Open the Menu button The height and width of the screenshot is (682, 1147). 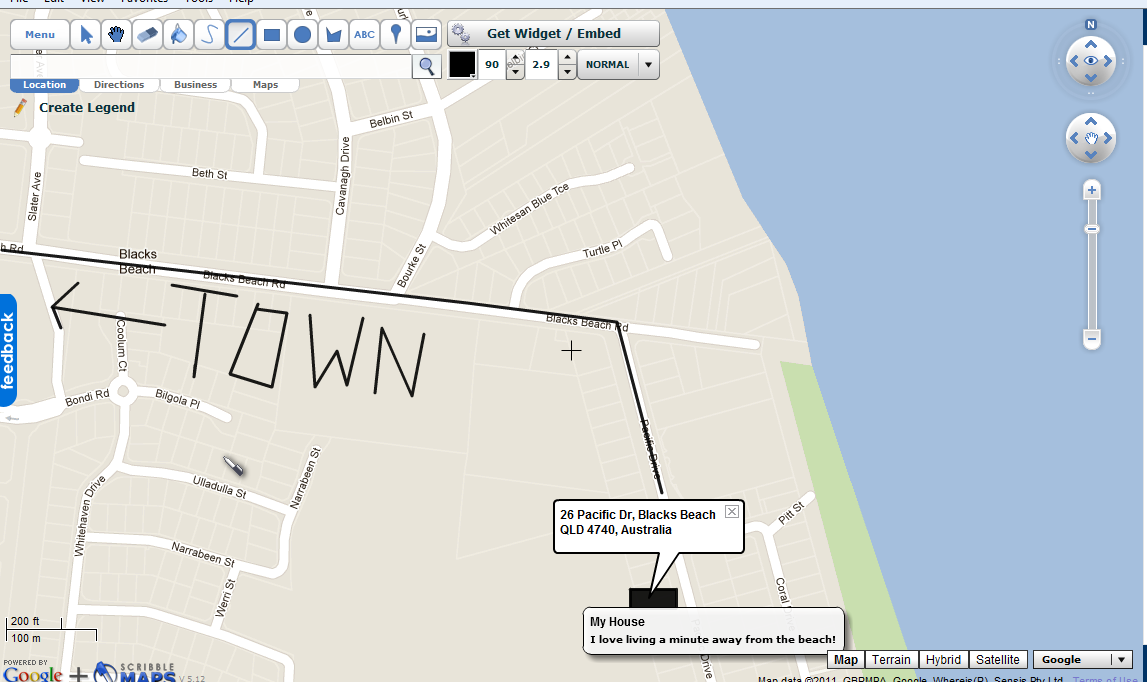39,33
